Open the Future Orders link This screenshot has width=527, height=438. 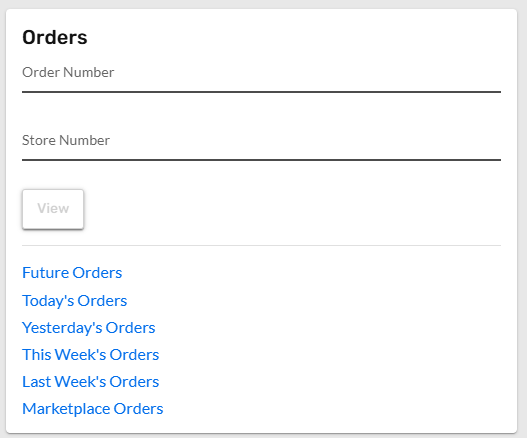(x=72, y=273)
